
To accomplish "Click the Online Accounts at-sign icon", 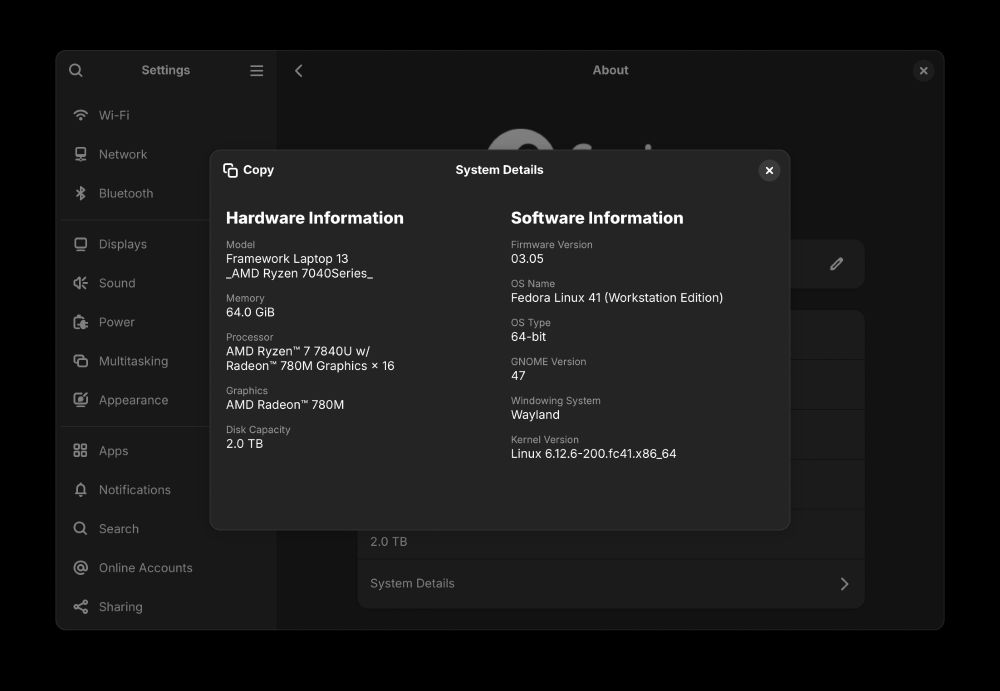I will coord(80,568).
